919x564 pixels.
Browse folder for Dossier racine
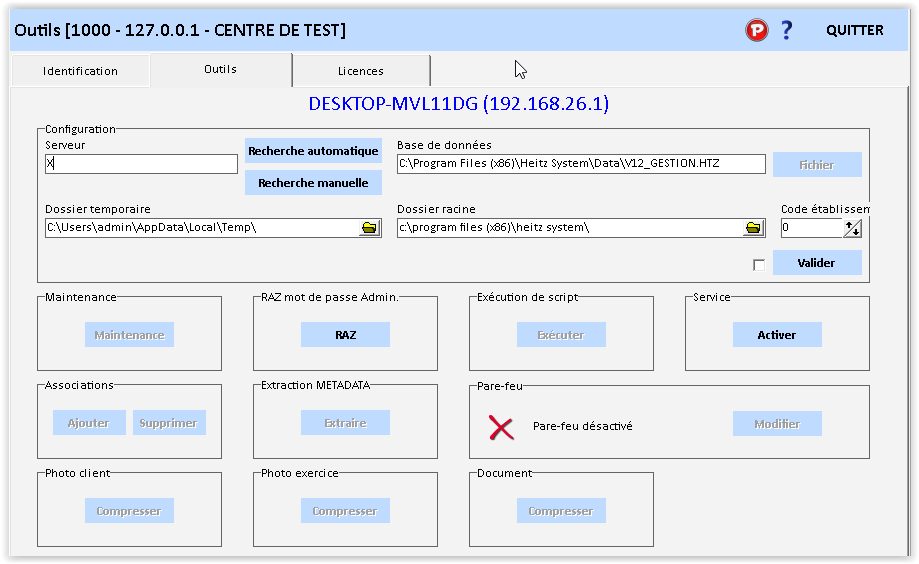pos(754,228)
